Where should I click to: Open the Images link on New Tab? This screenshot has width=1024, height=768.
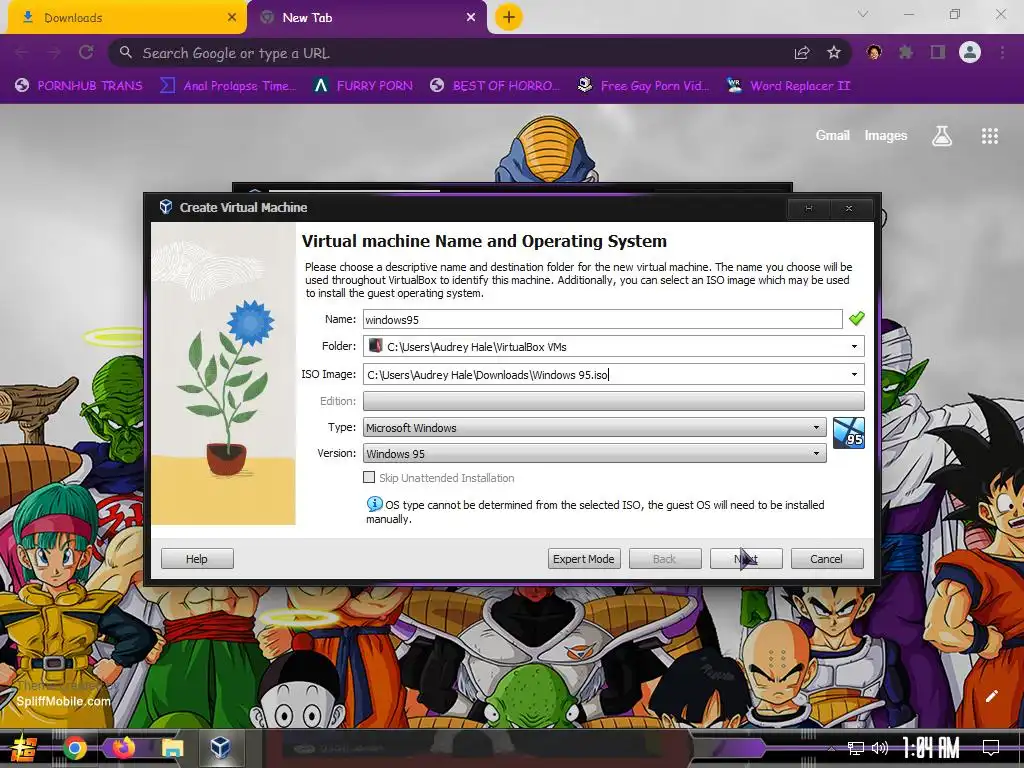(886, 135)
